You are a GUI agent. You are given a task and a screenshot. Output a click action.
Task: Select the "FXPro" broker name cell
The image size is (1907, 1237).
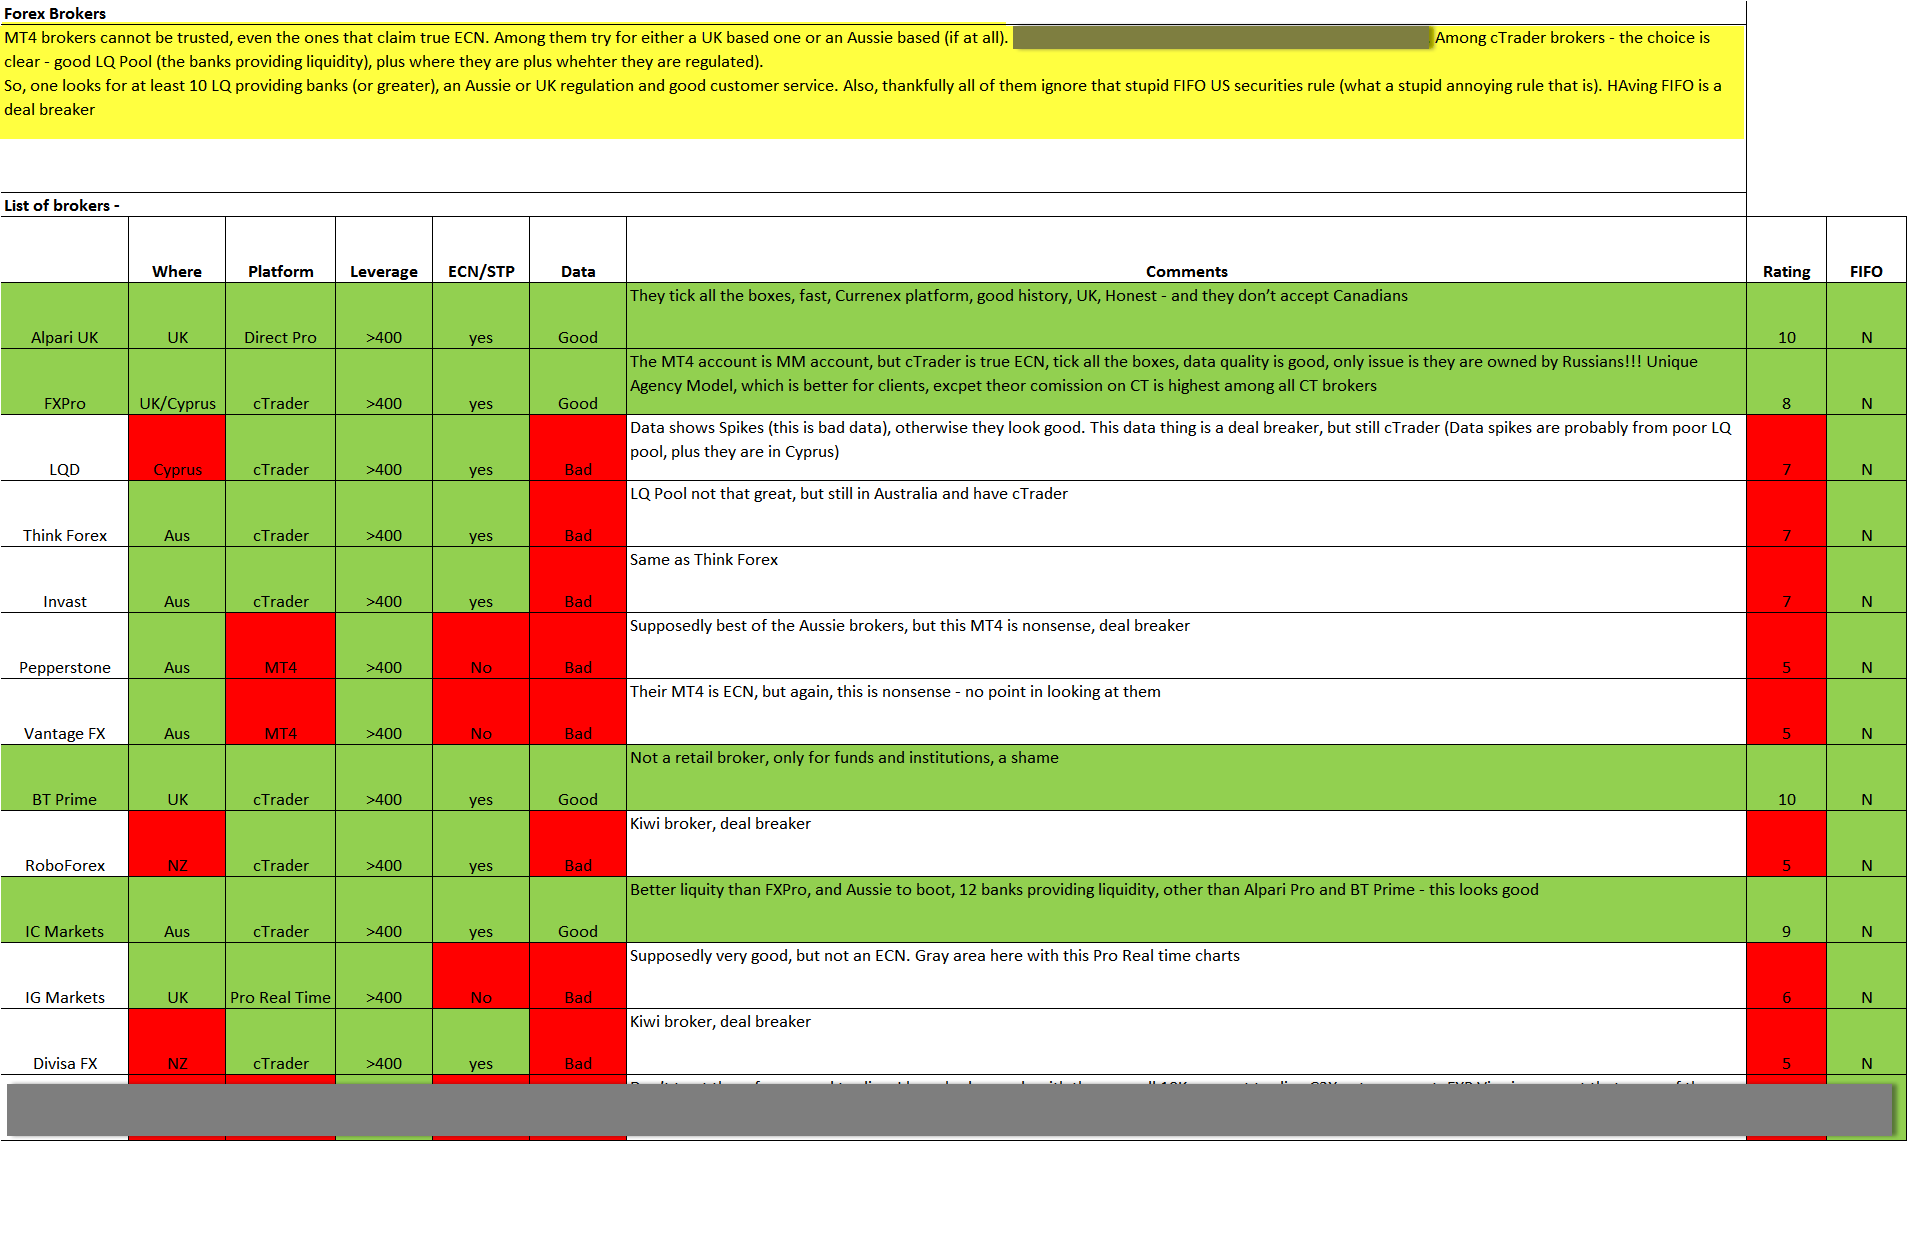pos(65,382)
